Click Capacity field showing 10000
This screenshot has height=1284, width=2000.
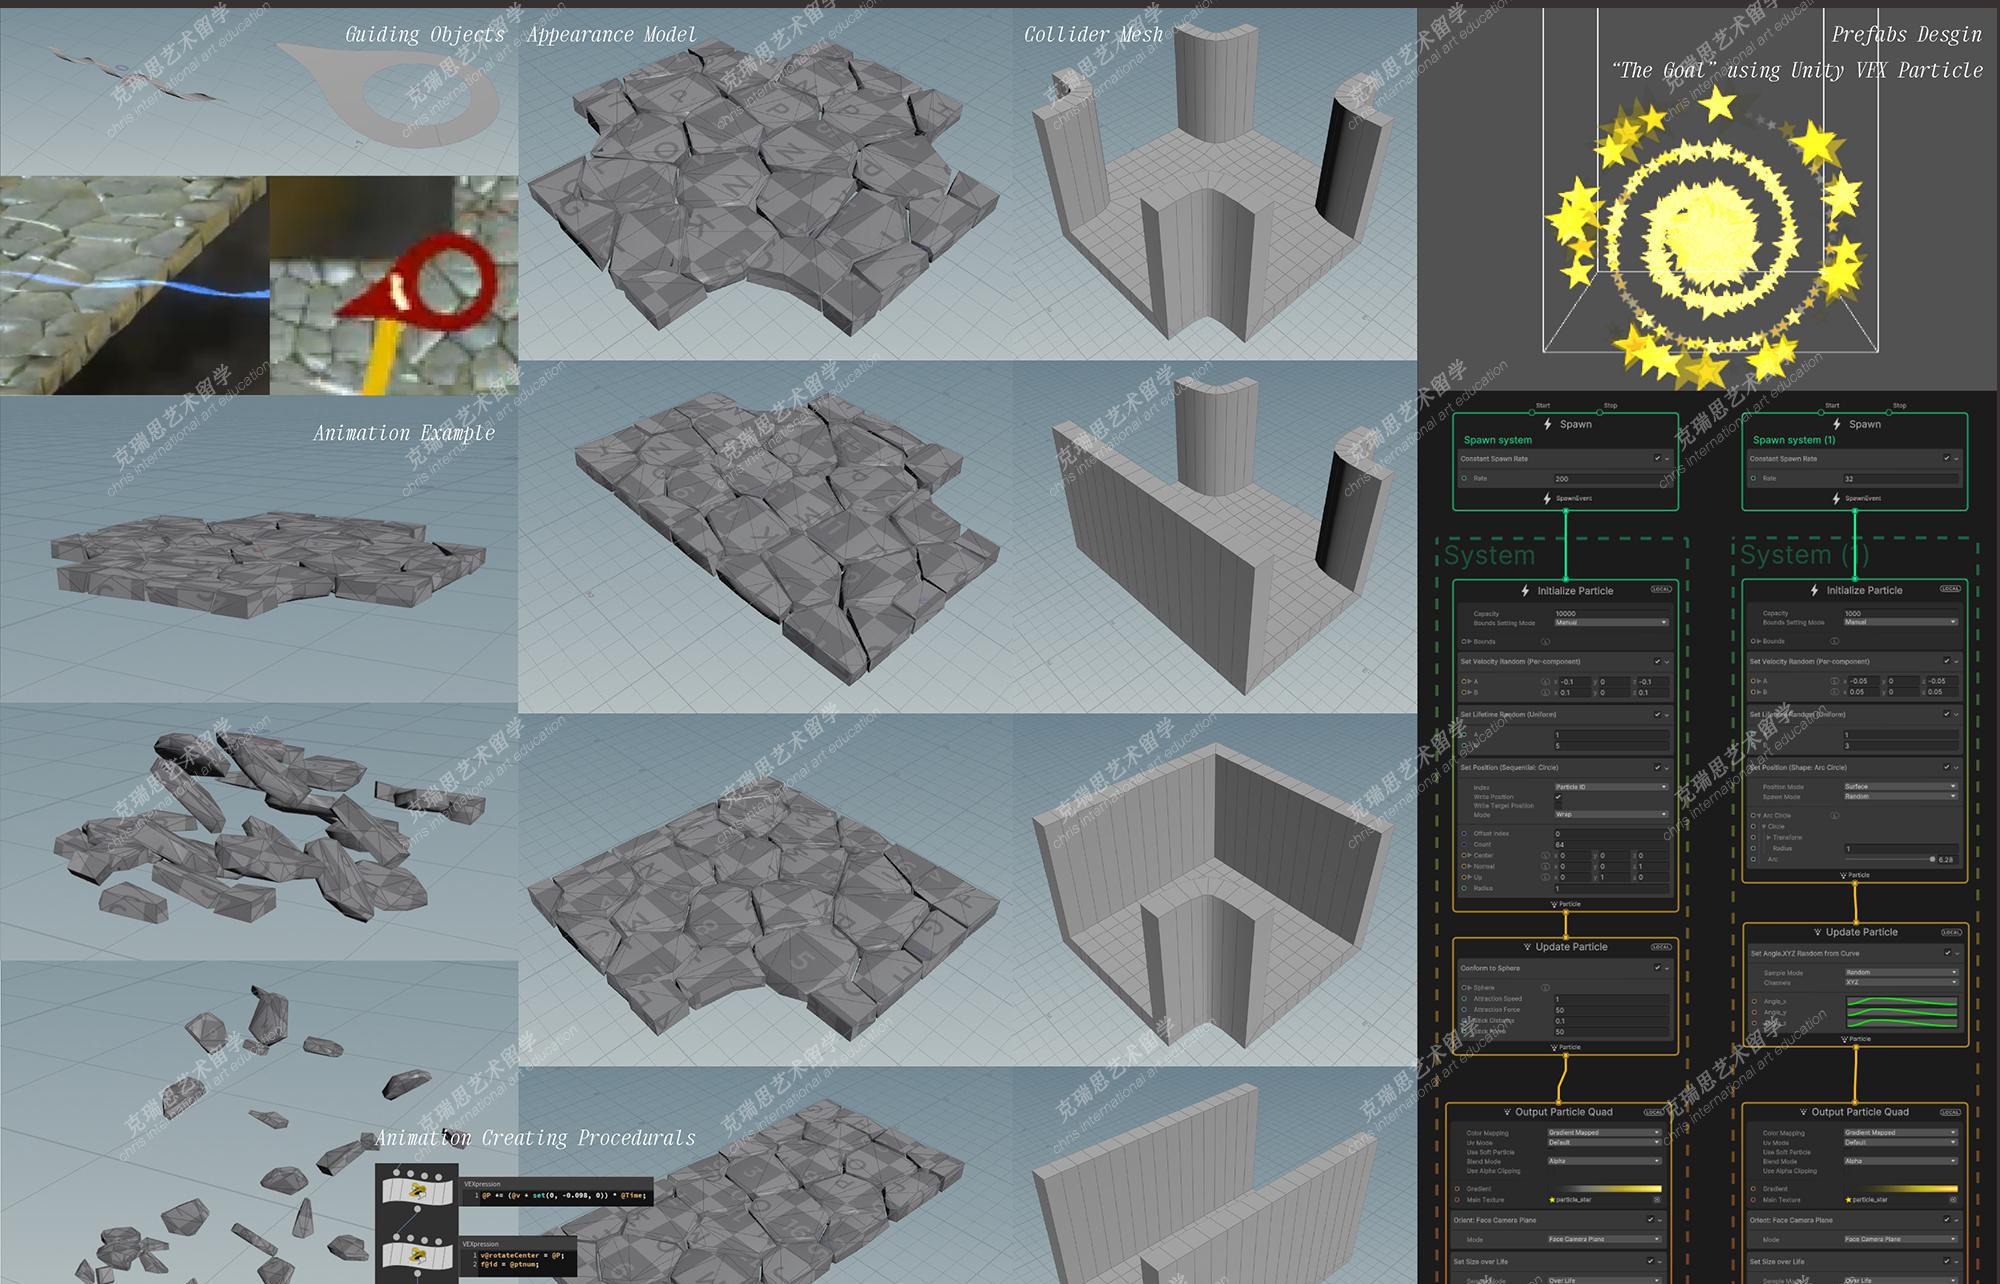pos(1611,613)
